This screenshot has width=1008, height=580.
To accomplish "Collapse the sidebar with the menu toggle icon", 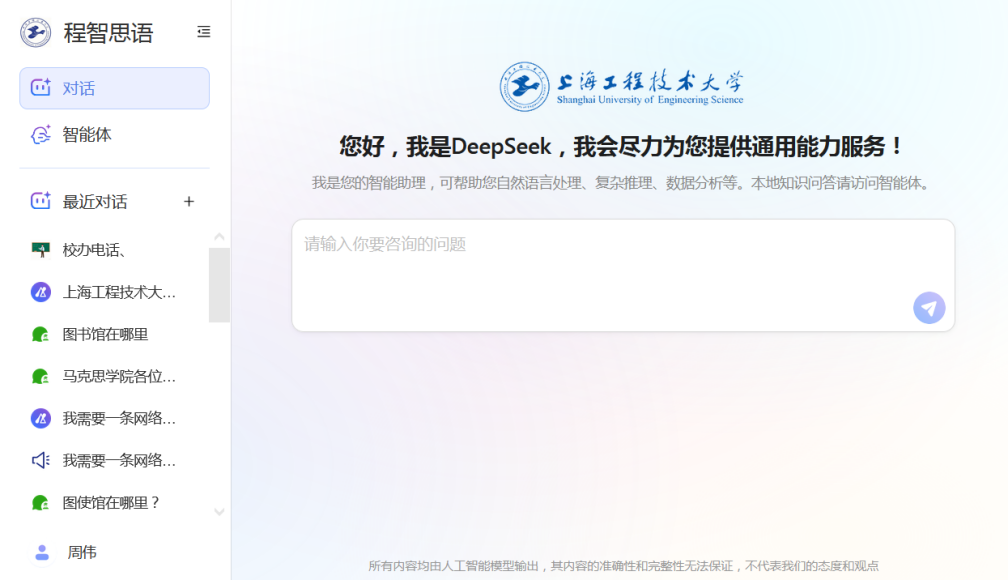I will (204, 32).
